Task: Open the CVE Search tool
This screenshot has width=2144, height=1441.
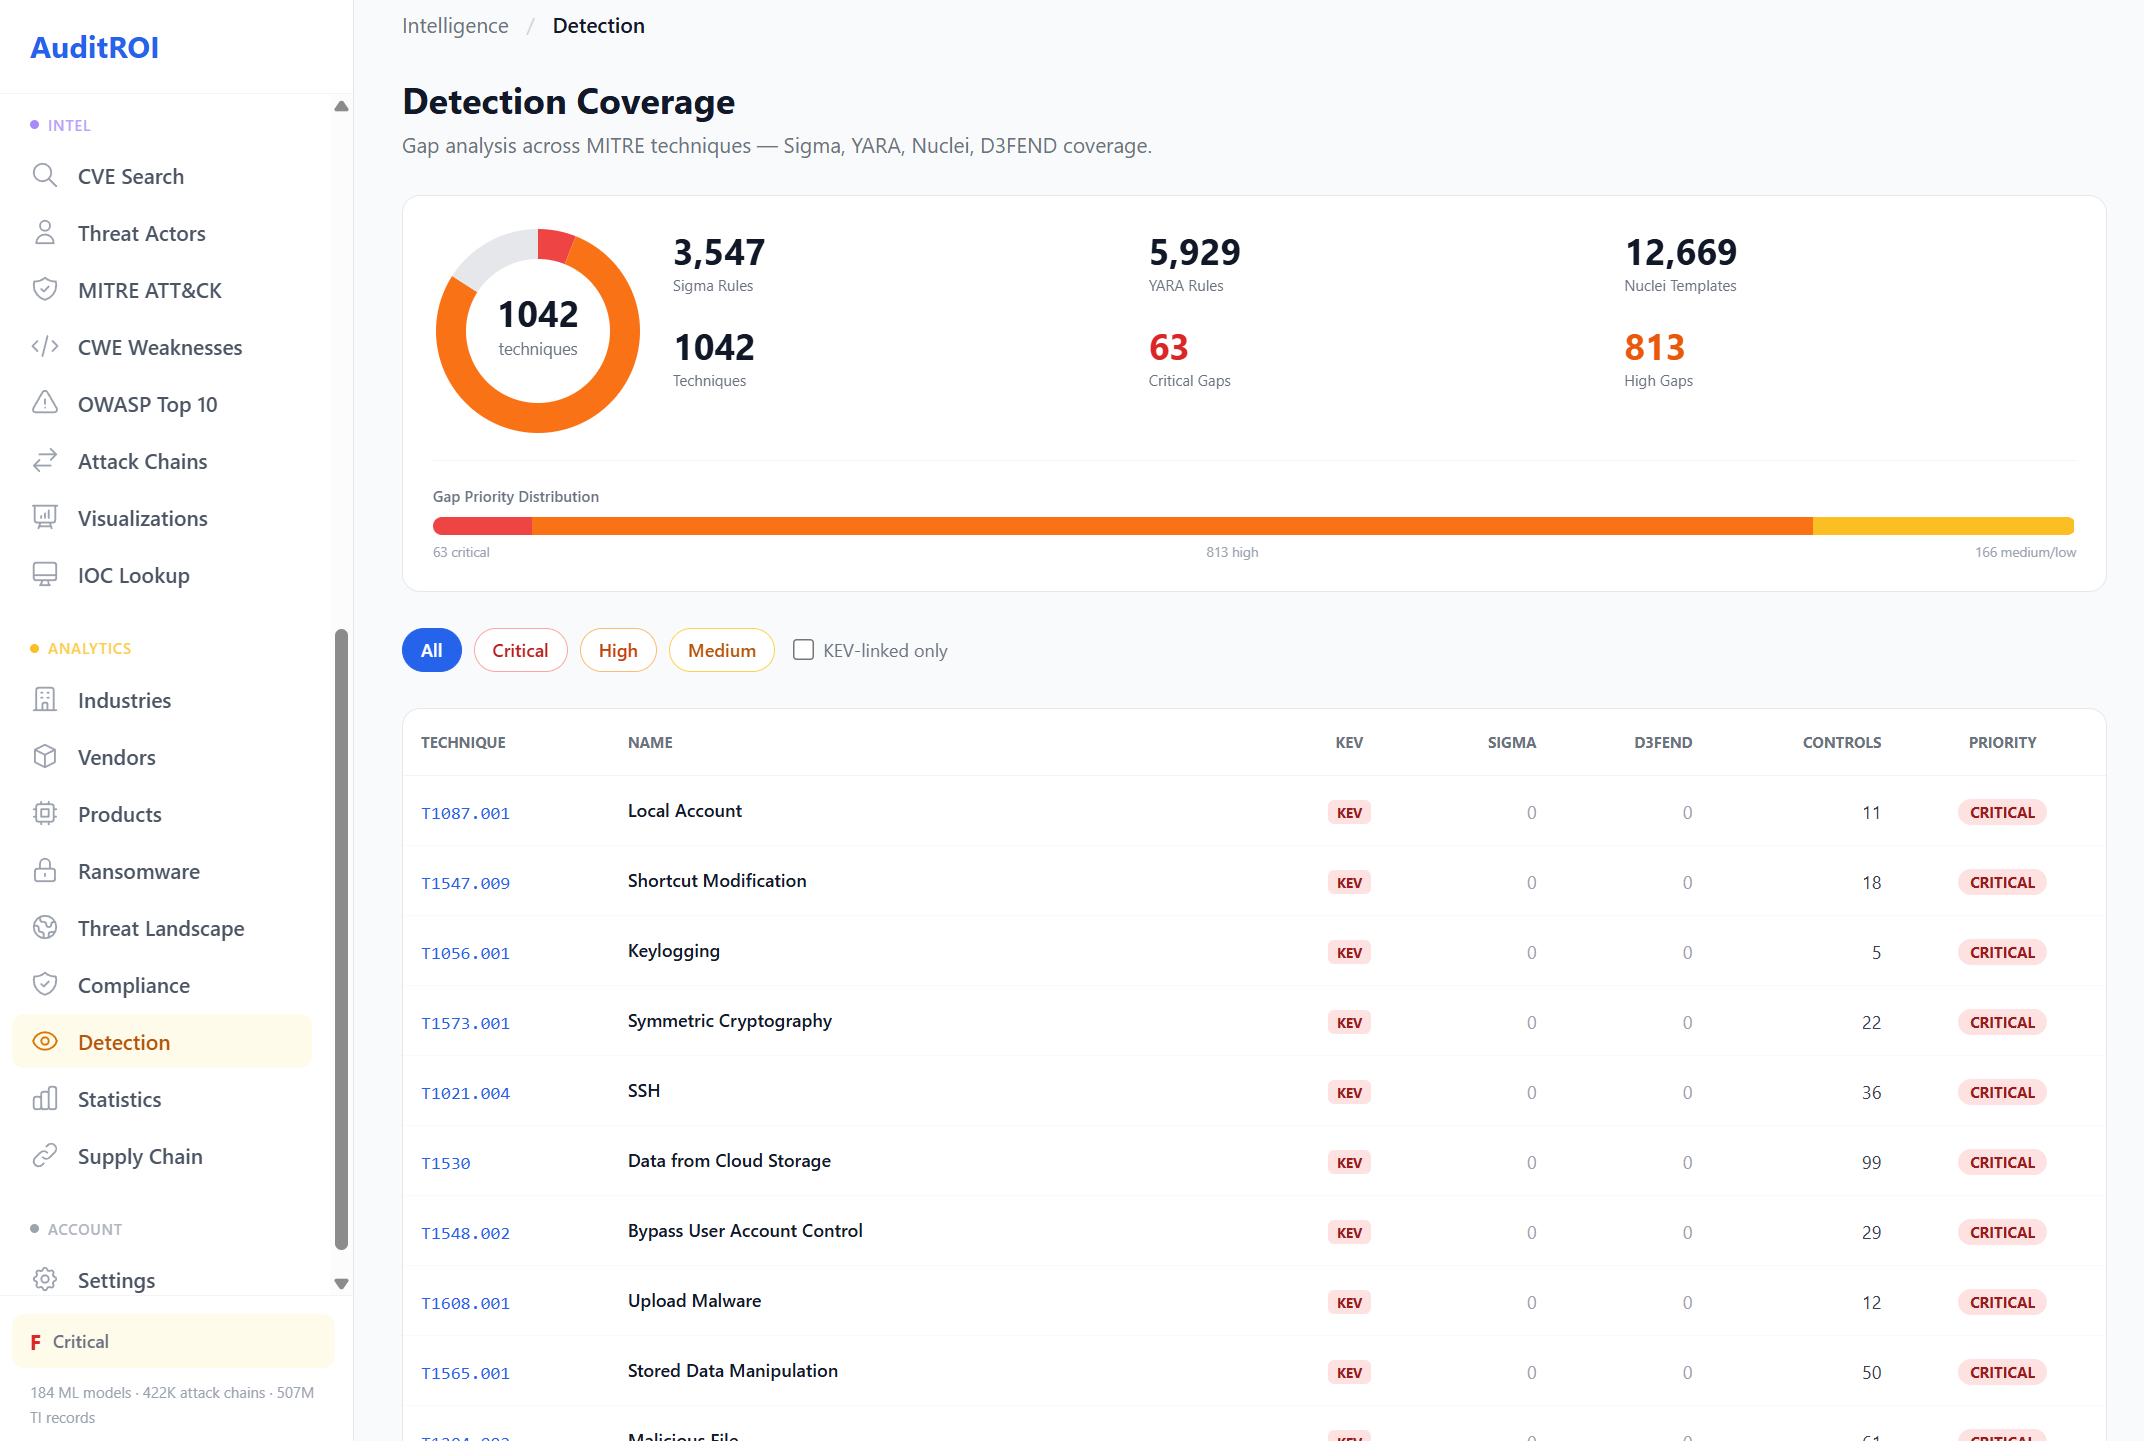Action: [x=130, y=176]
